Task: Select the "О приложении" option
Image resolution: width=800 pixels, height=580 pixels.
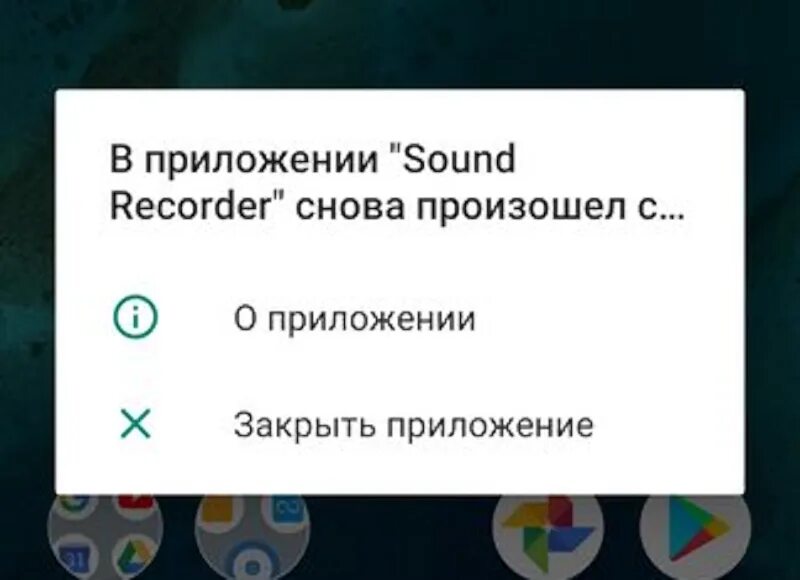Action: (x=399, y=317)
